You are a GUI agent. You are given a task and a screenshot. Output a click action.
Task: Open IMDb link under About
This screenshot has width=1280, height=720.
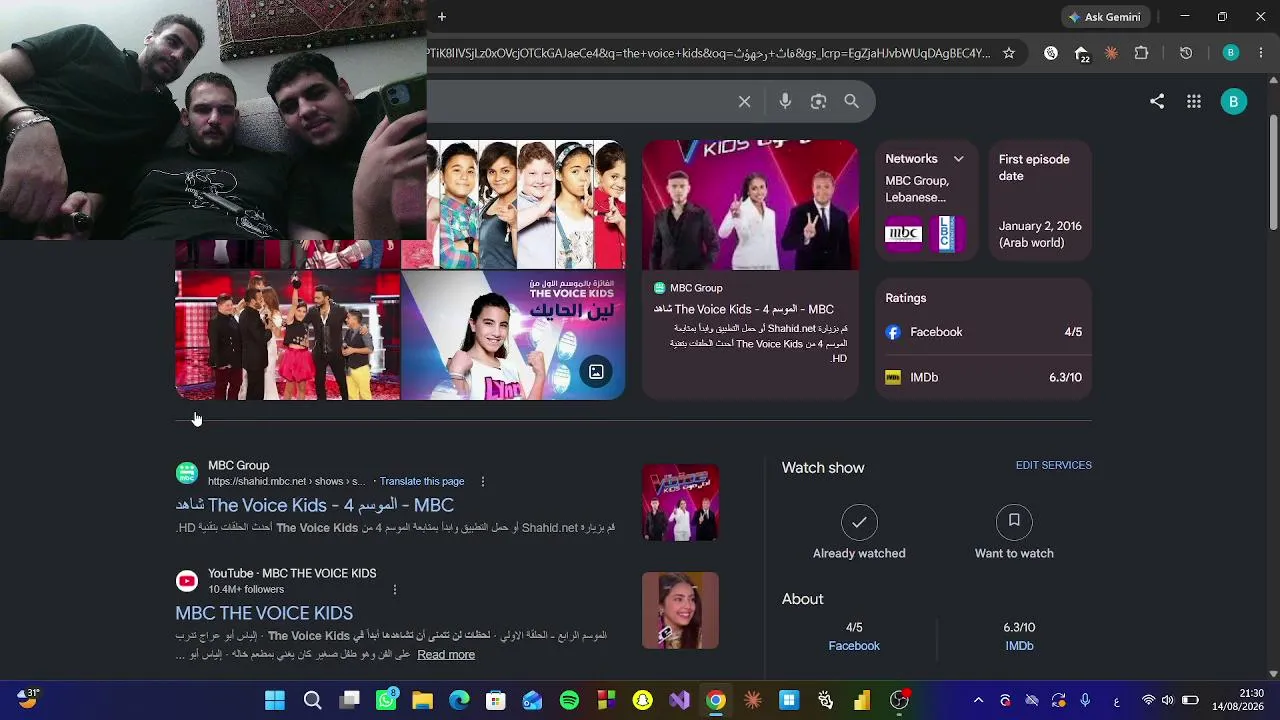[x=1019, y=646]
